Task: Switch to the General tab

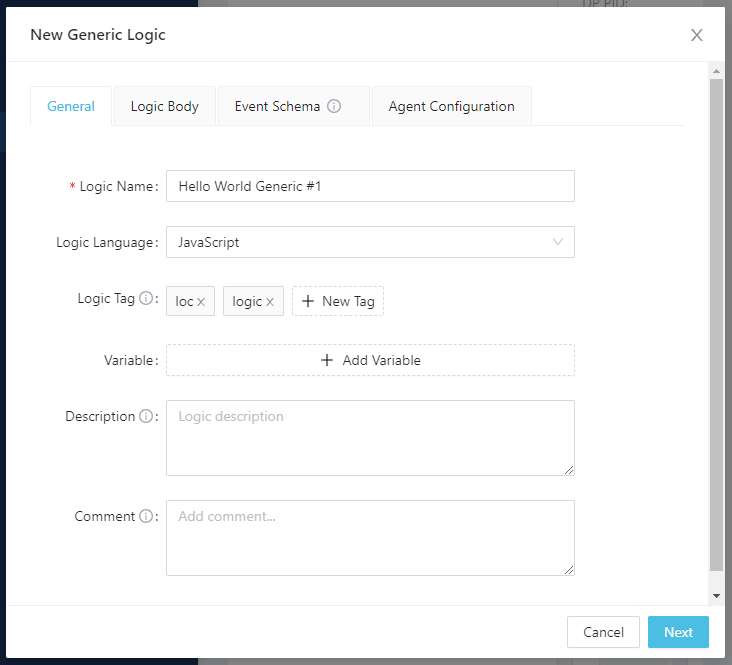Action: pyautogui.click(x=71, y=106)
